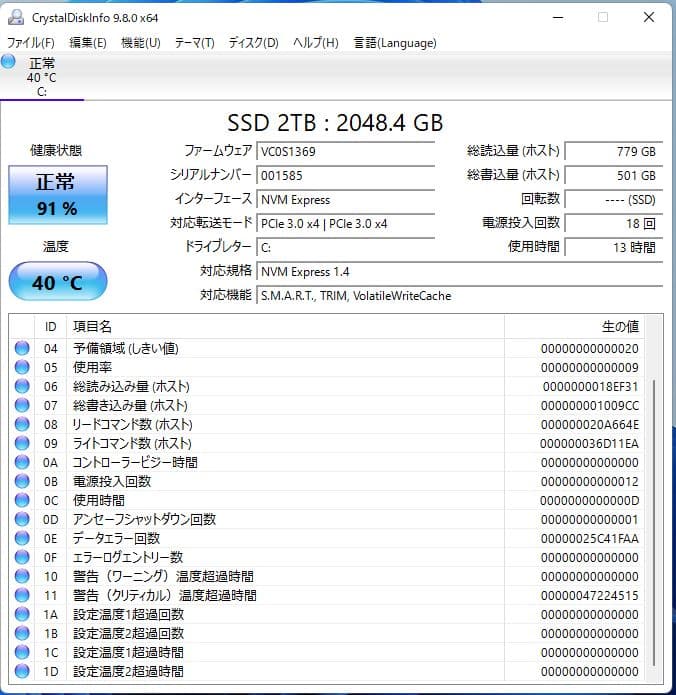The width and height of the screenshot is (676, 695).
Task: Click the 項目名 column header
Action: point(285,327)
